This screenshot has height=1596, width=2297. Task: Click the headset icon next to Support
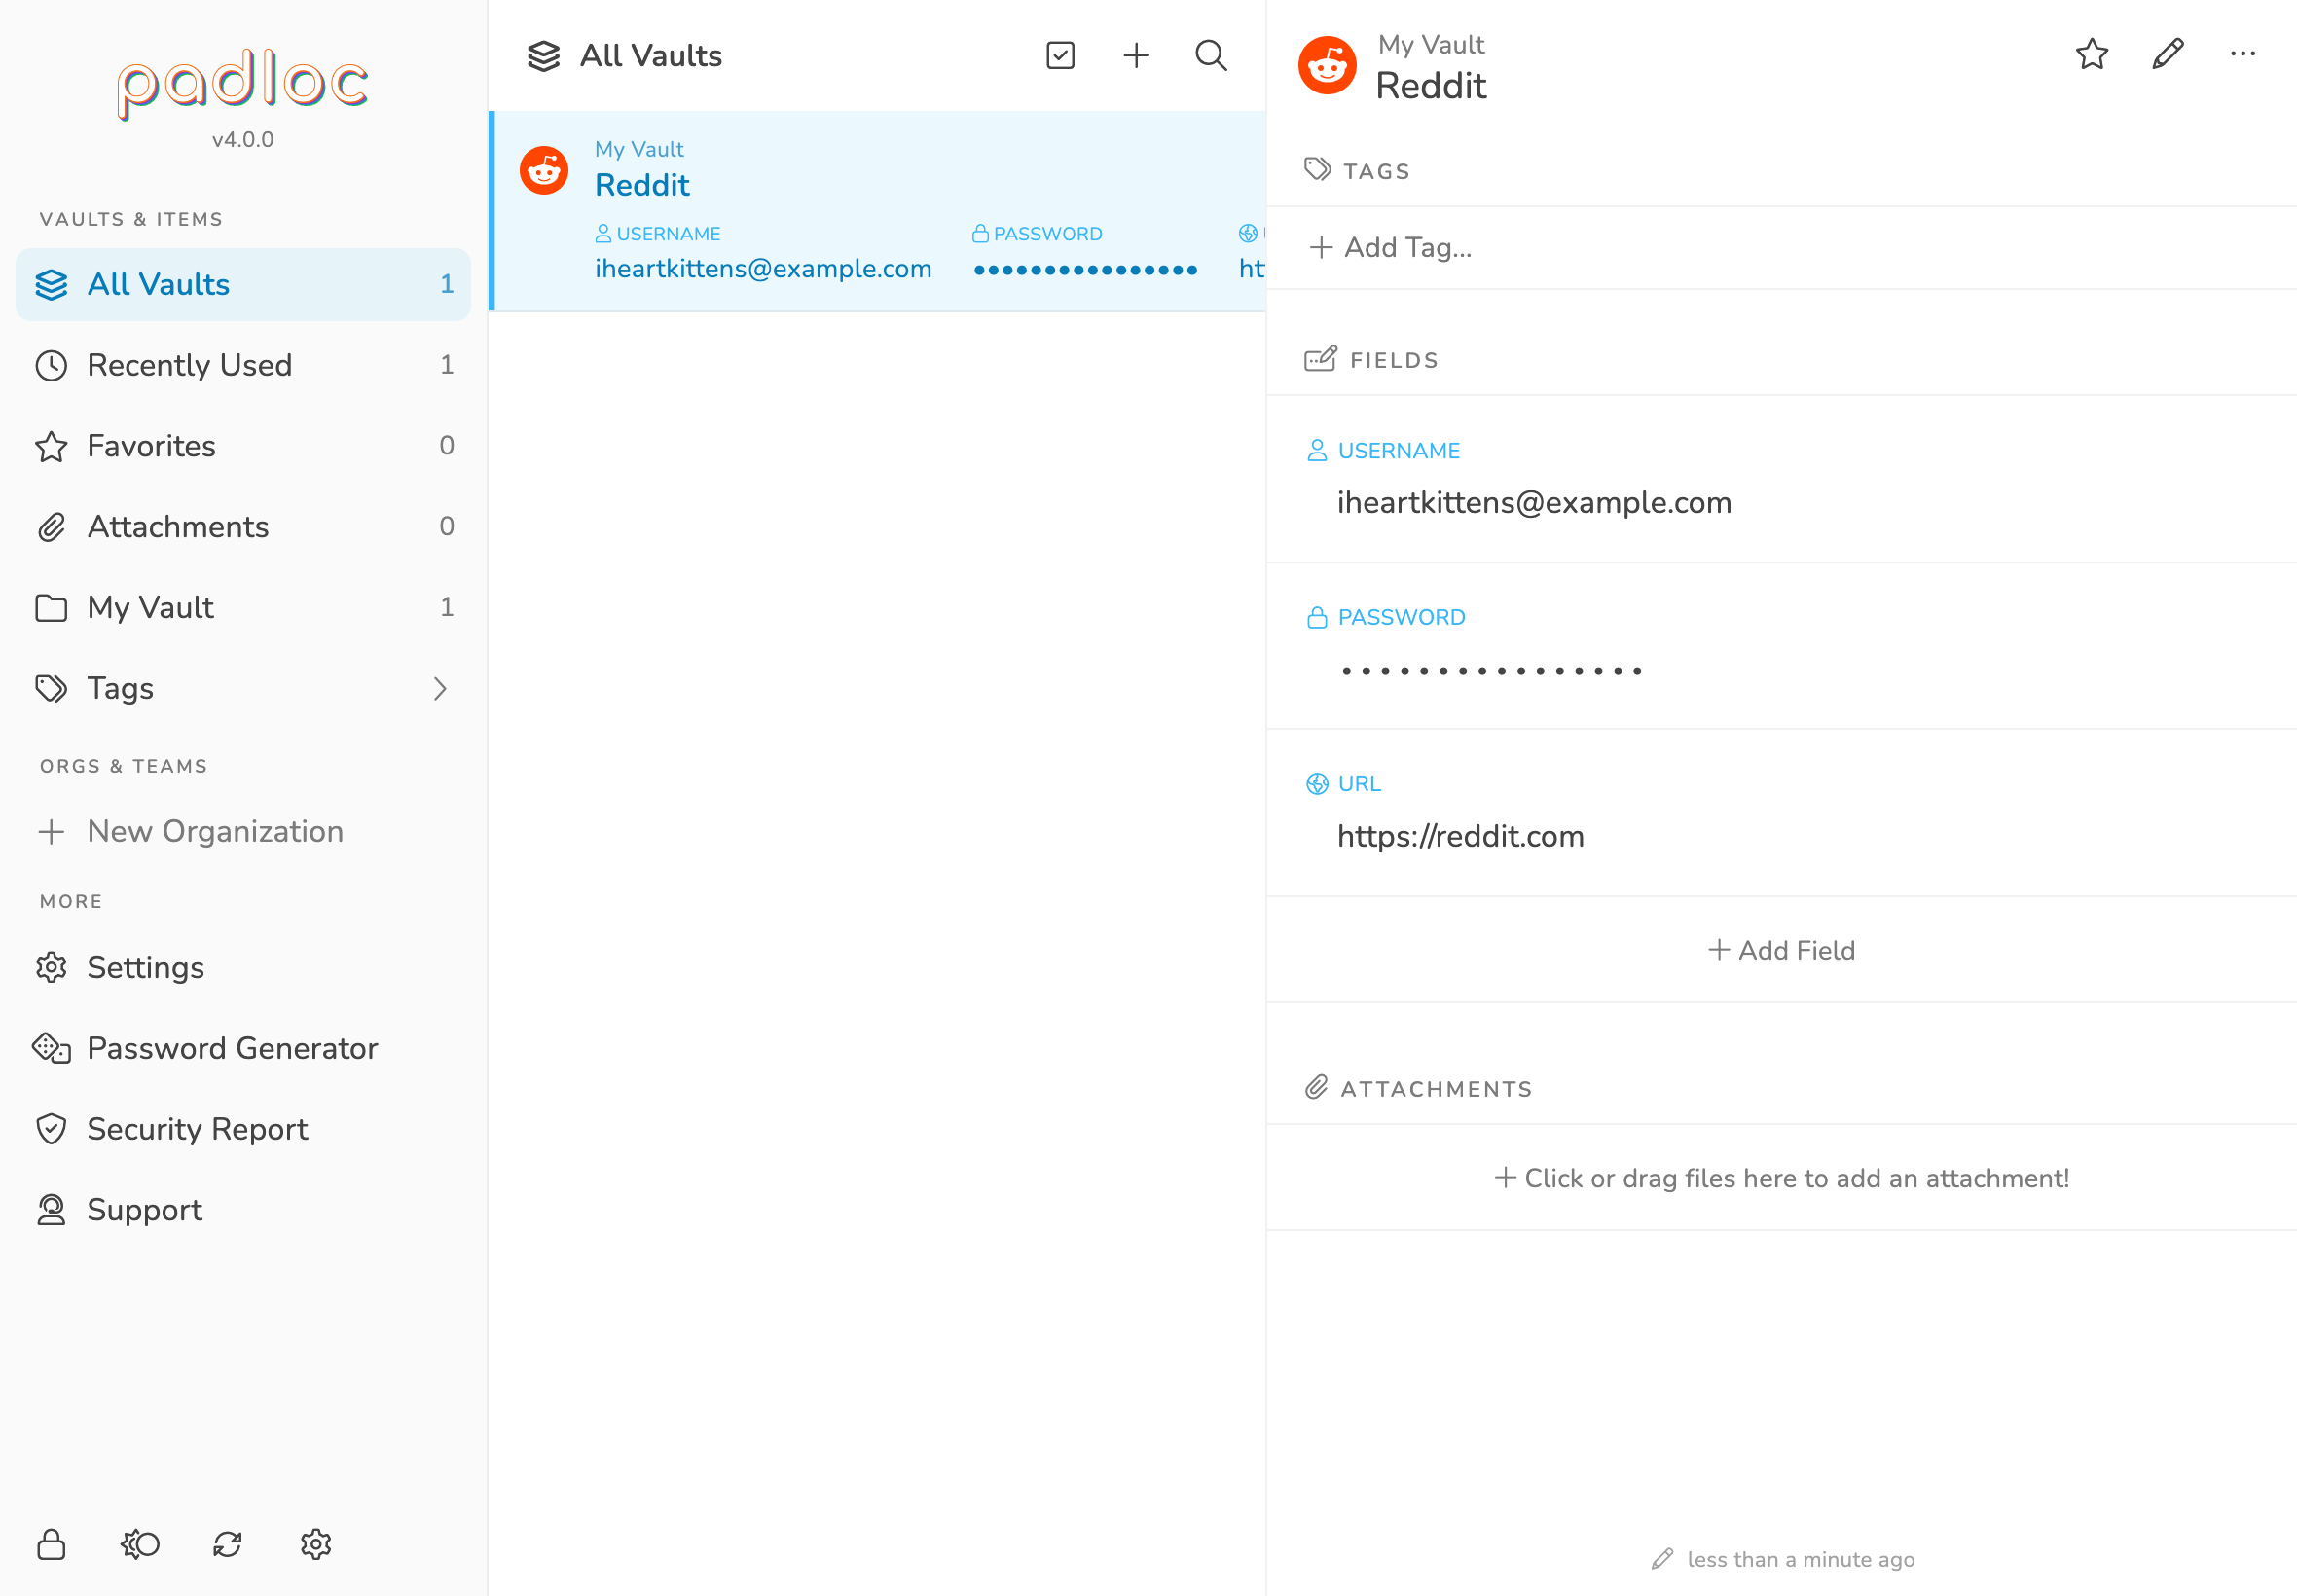pyautogui.click(x=51, y=1210)
